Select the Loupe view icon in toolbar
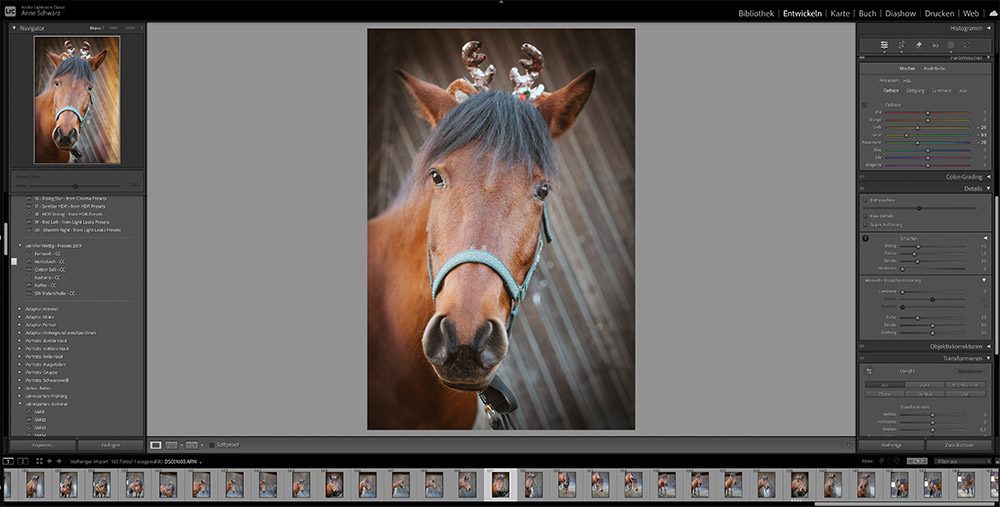This screenshot has width=1000, height=507. 156,445
